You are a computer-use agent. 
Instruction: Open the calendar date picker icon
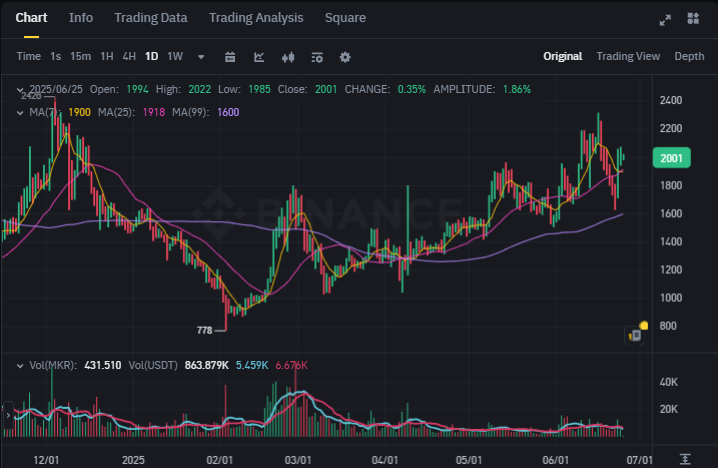point(230,57)
